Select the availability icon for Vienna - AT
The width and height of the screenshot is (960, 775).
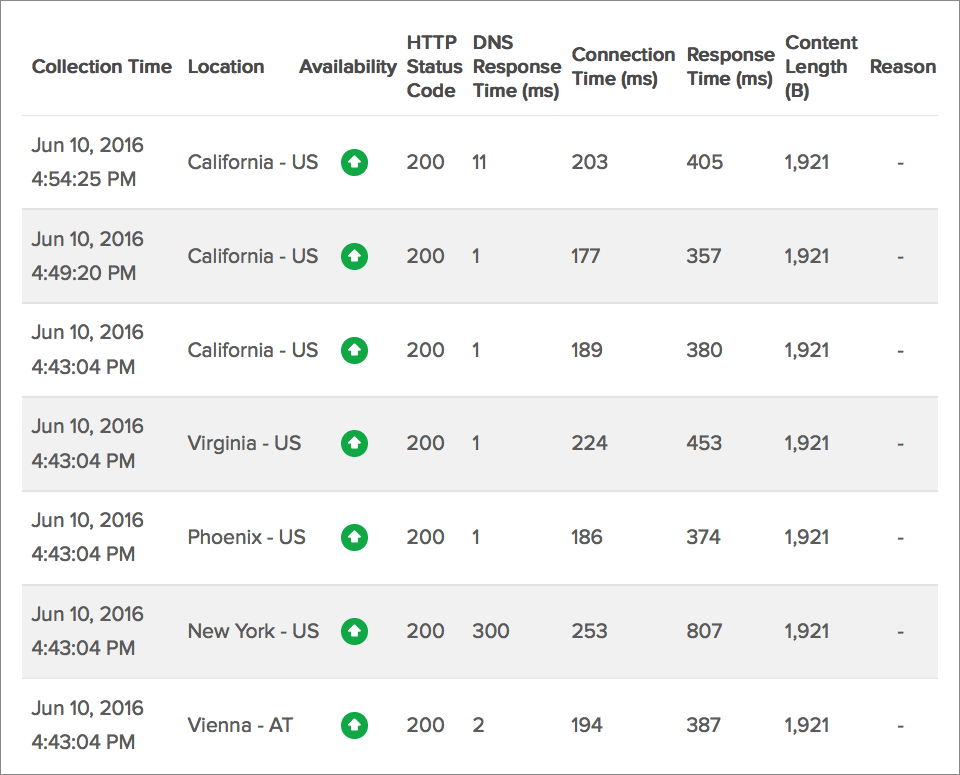click(354, 725)
